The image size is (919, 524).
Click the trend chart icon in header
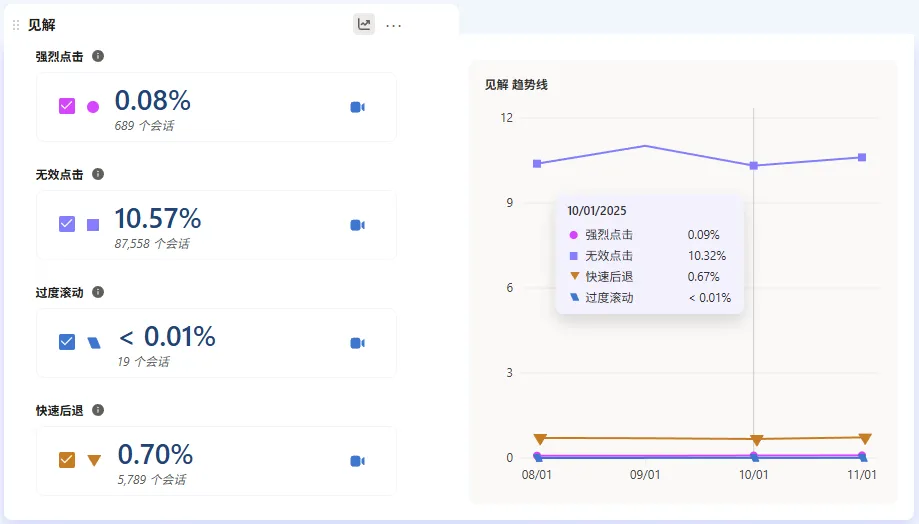[364, 25]
